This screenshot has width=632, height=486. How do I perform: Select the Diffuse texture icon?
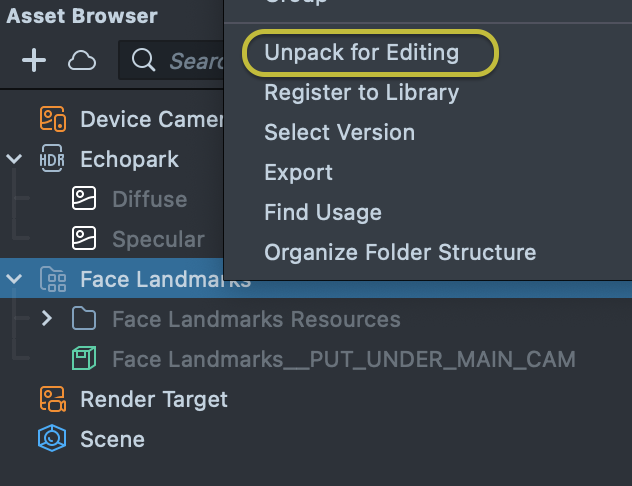(x=84, y=199)
